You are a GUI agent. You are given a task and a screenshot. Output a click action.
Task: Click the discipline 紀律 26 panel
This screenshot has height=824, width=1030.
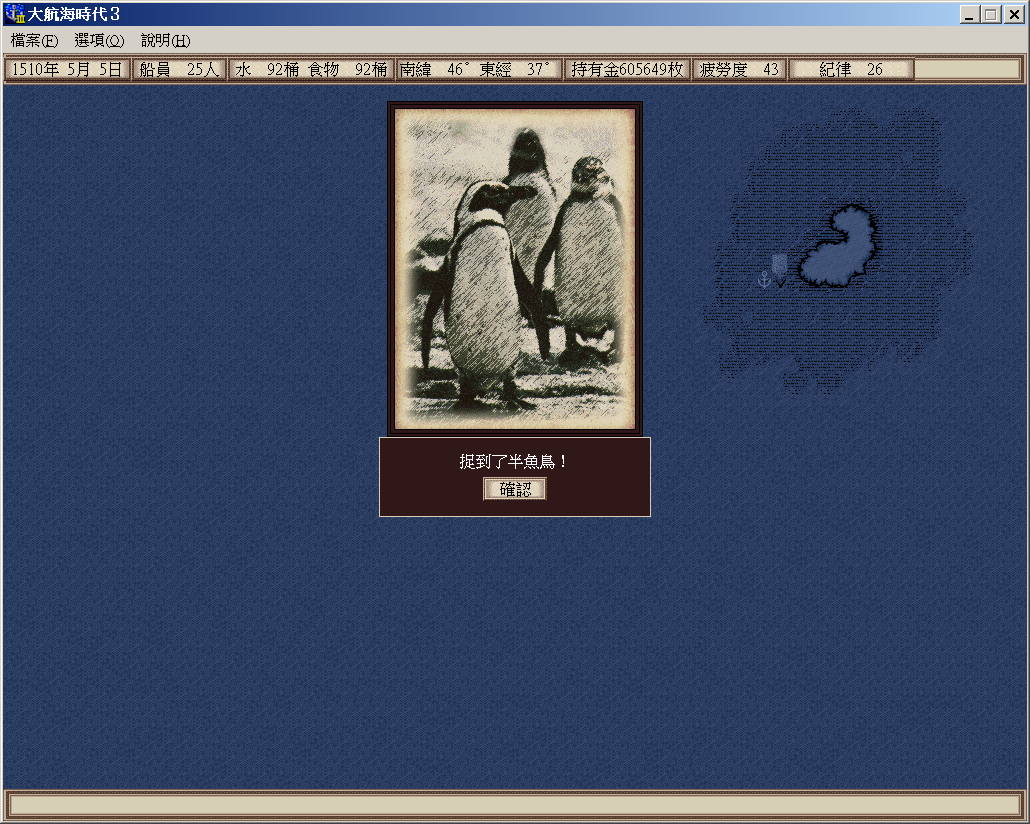[x=851, y=69]
